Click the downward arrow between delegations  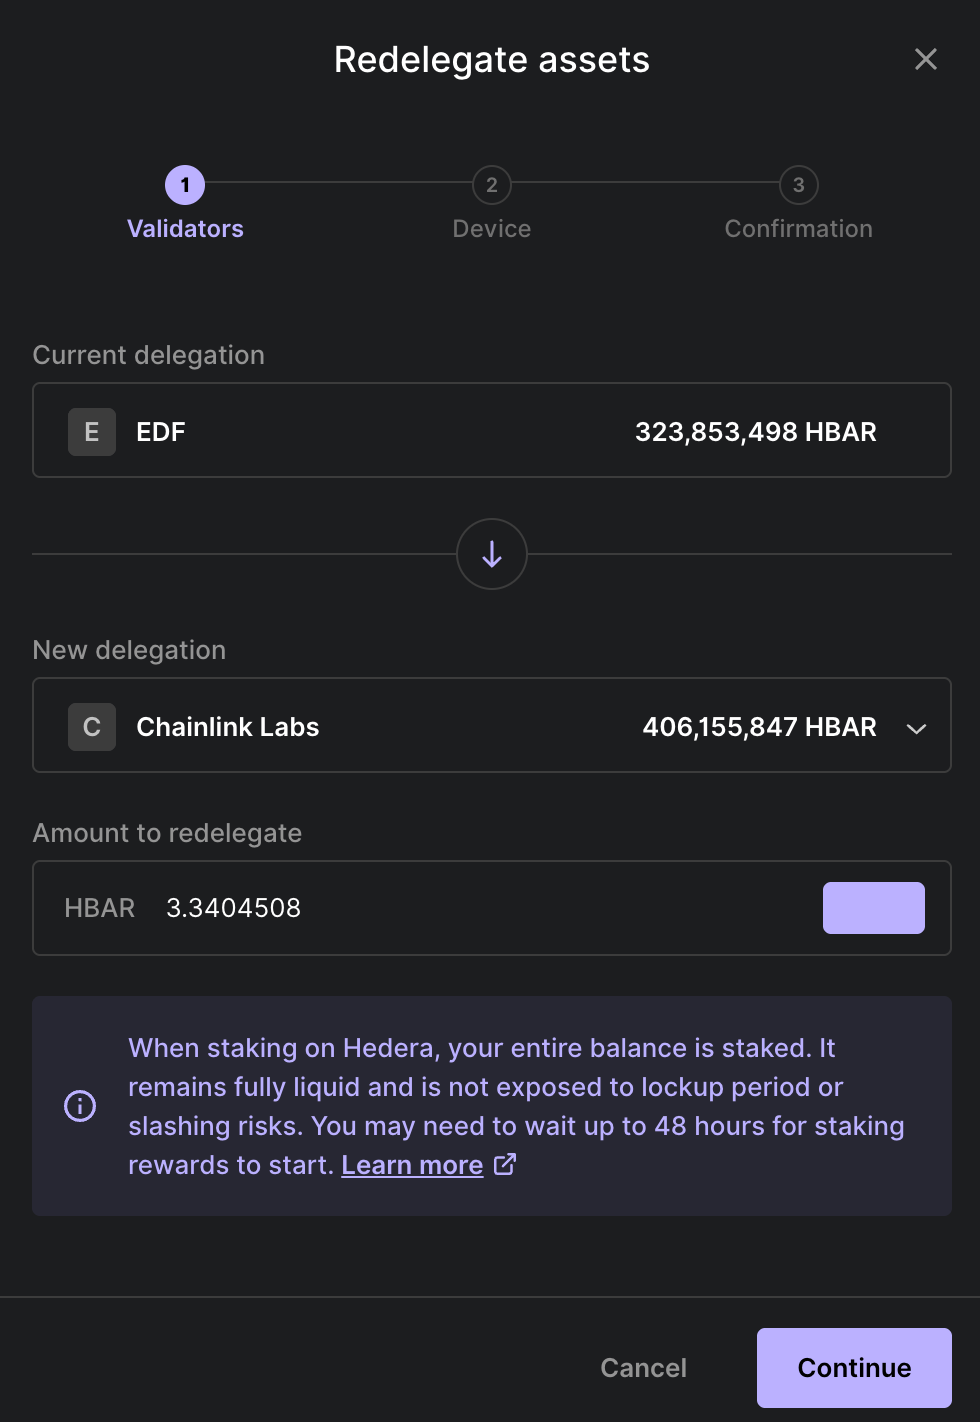coord(491,554)
